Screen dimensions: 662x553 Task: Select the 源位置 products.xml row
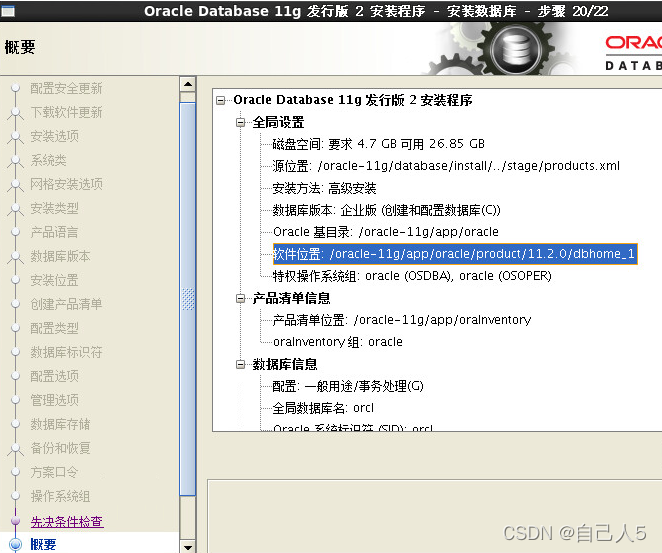click(446, 166)
